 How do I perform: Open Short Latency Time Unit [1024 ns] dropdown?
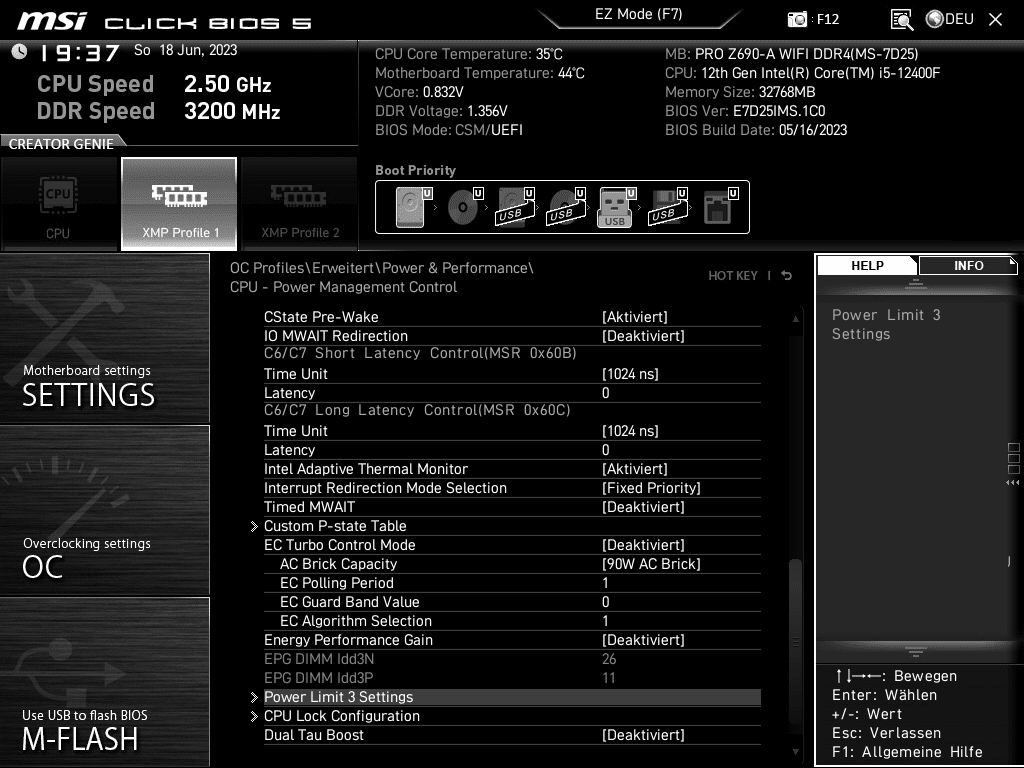pyautogui.click(x=630, y=374)
